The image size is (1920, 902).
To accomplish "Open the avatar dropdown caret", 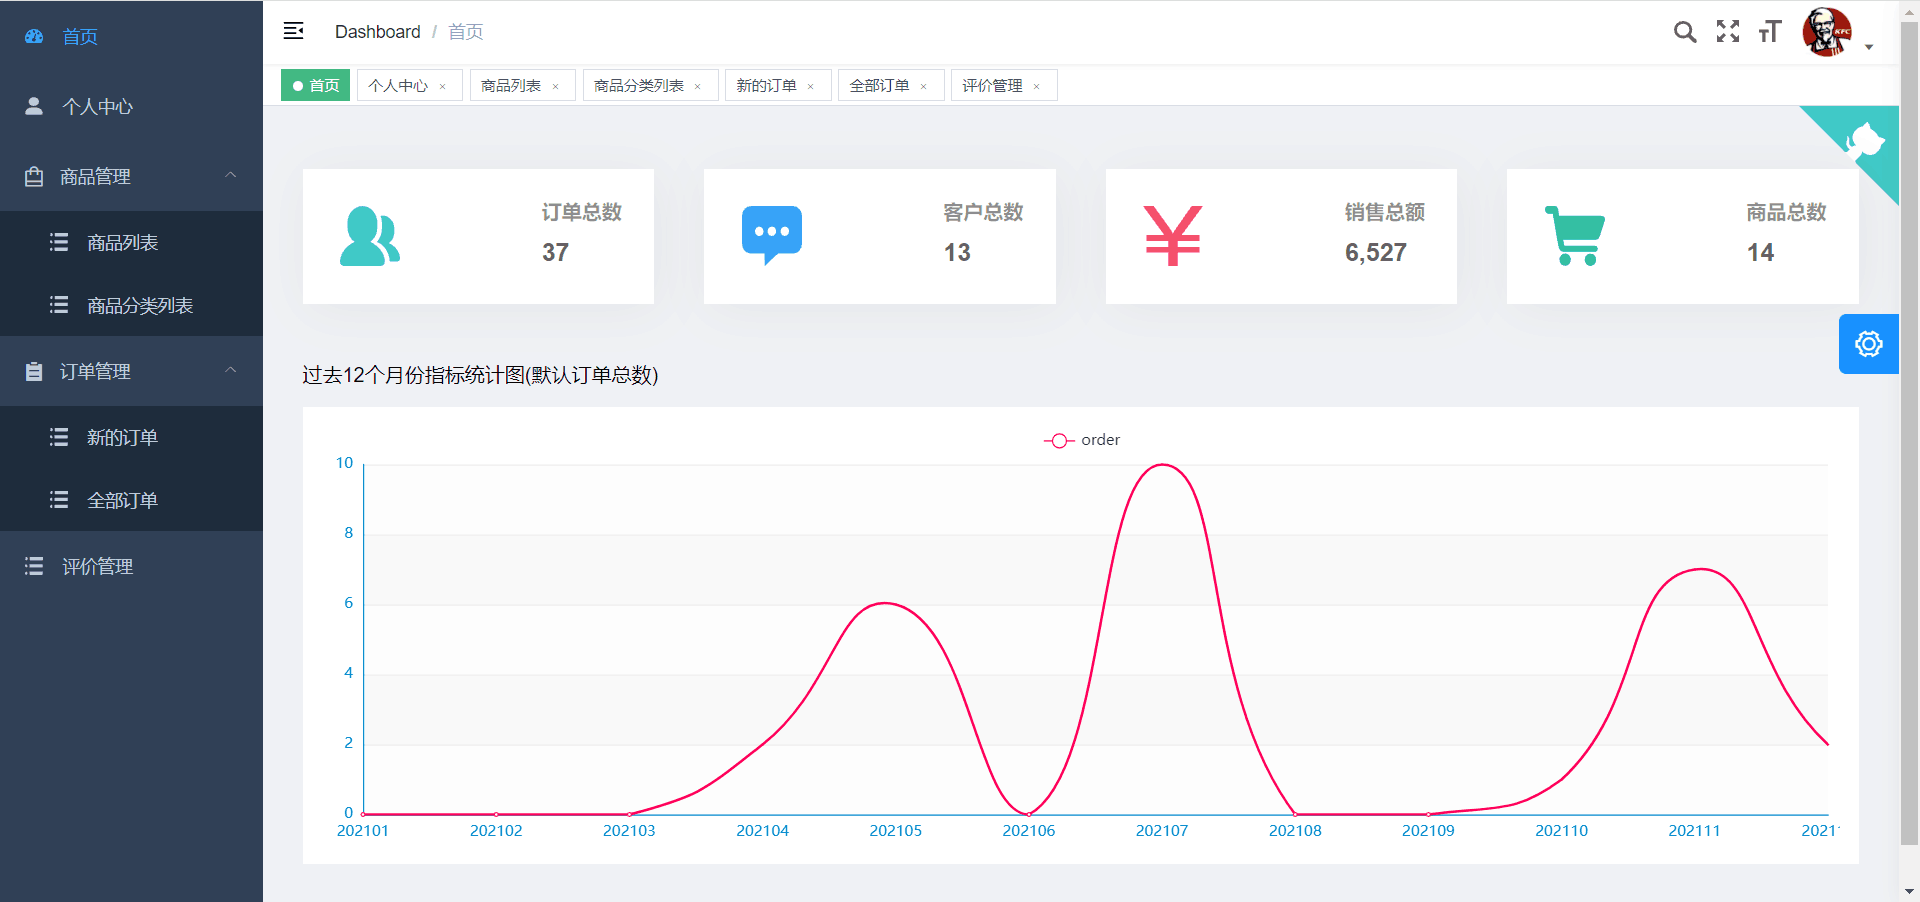I will [1869, 47].
